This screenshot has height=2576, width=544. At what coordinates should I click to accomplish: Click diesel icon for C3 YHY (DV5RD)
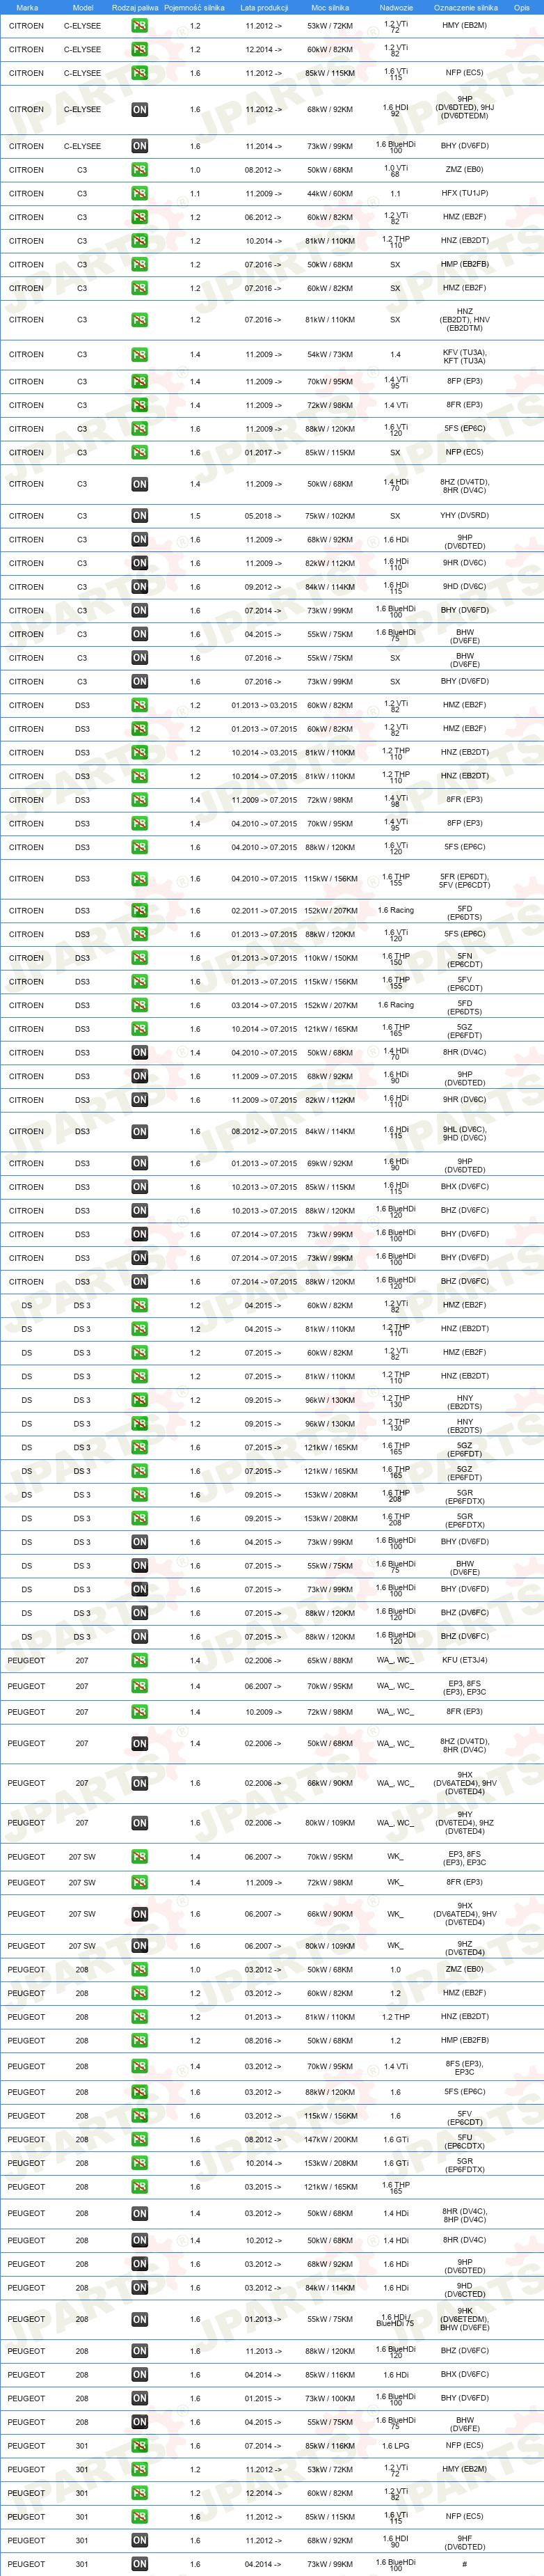139,516
